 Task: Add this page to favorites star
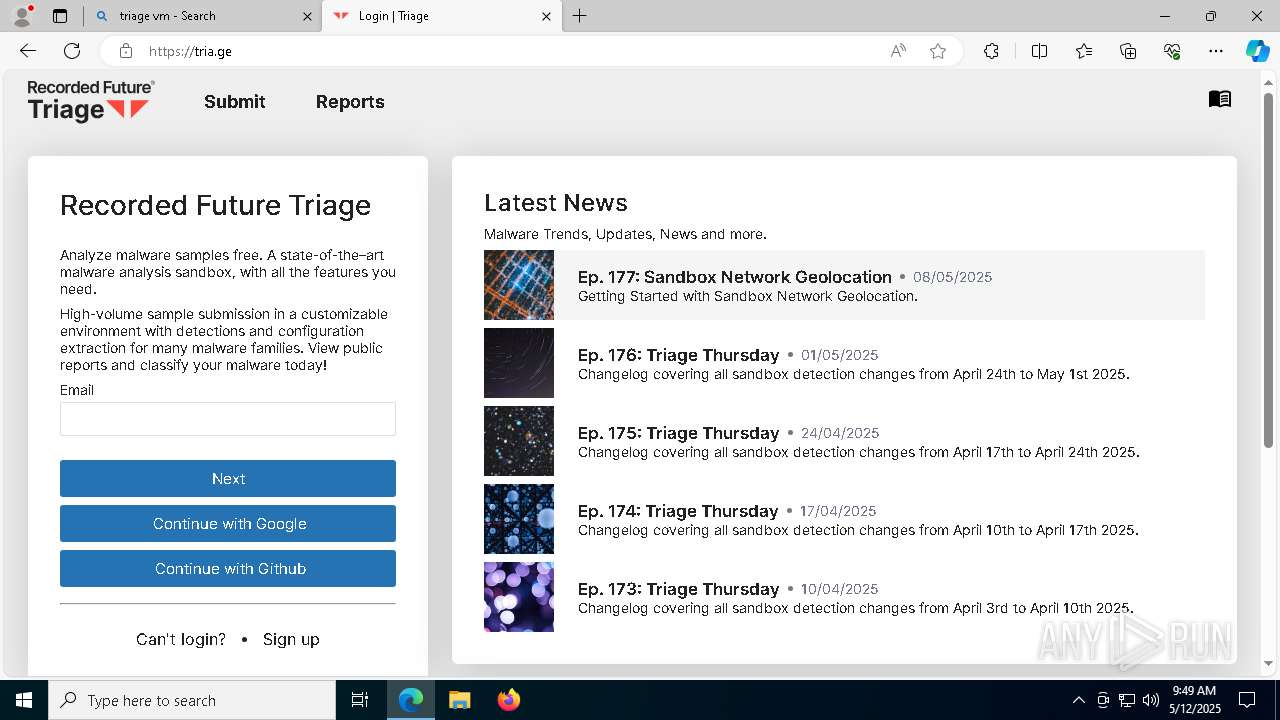(938, 51)
